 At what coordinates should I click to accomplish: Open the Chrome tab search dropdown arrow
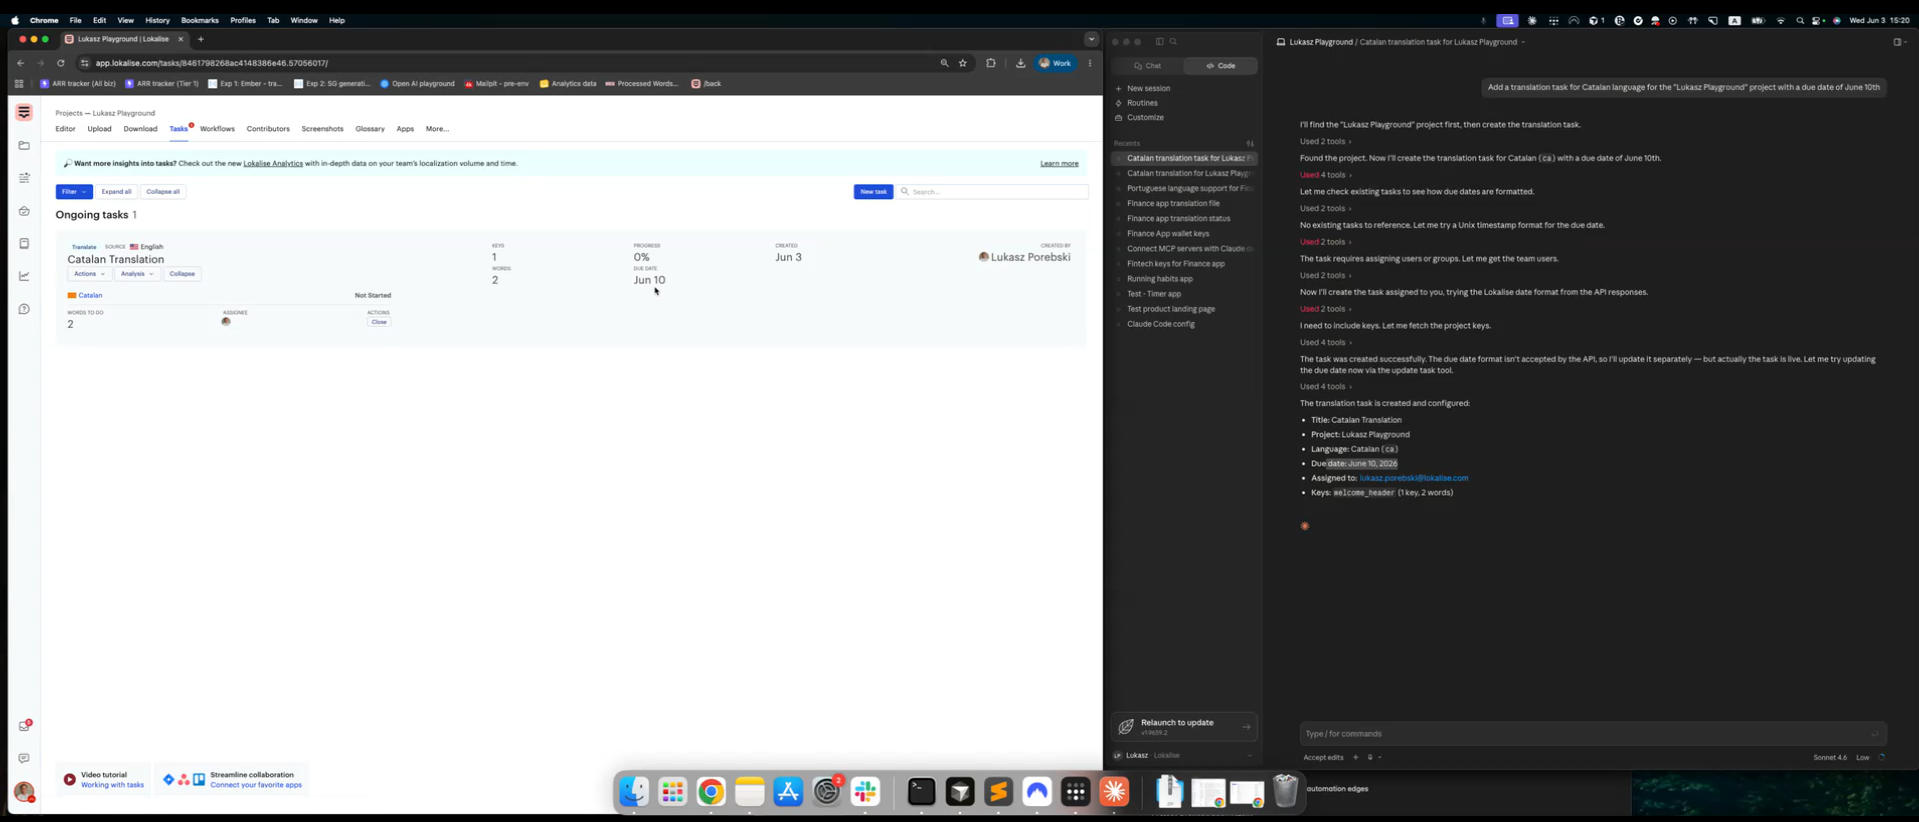(x=1091, y=39)
